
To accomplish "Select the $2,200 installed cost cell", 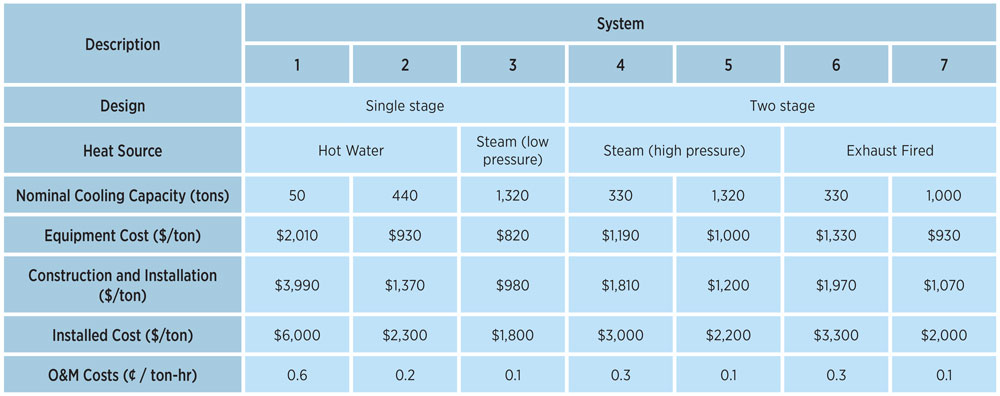I will point(728,334).
